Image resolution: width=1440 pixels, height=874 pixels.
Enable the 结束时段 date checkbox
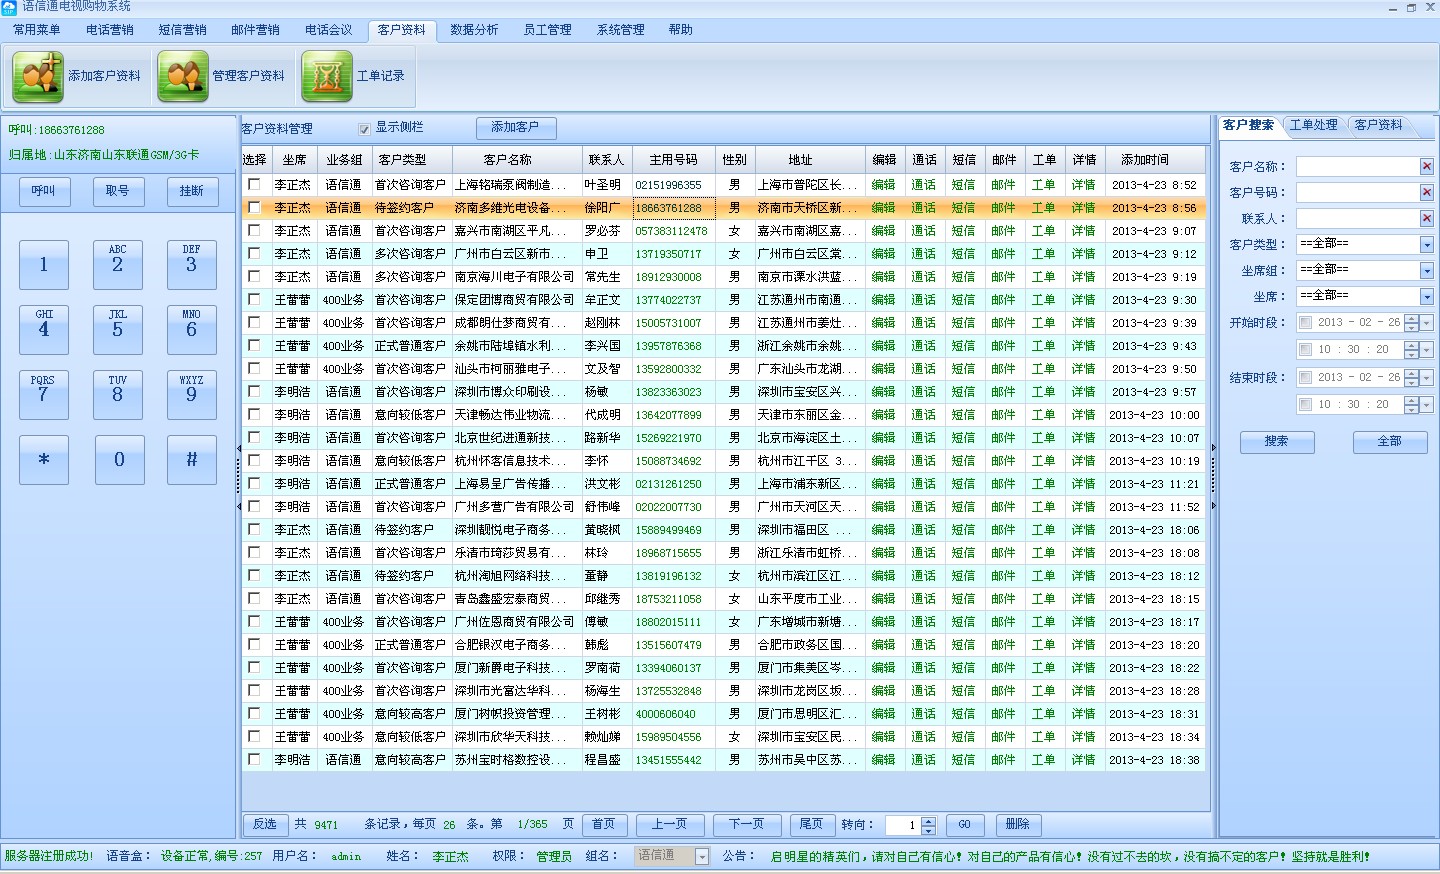pos(1305,377)
